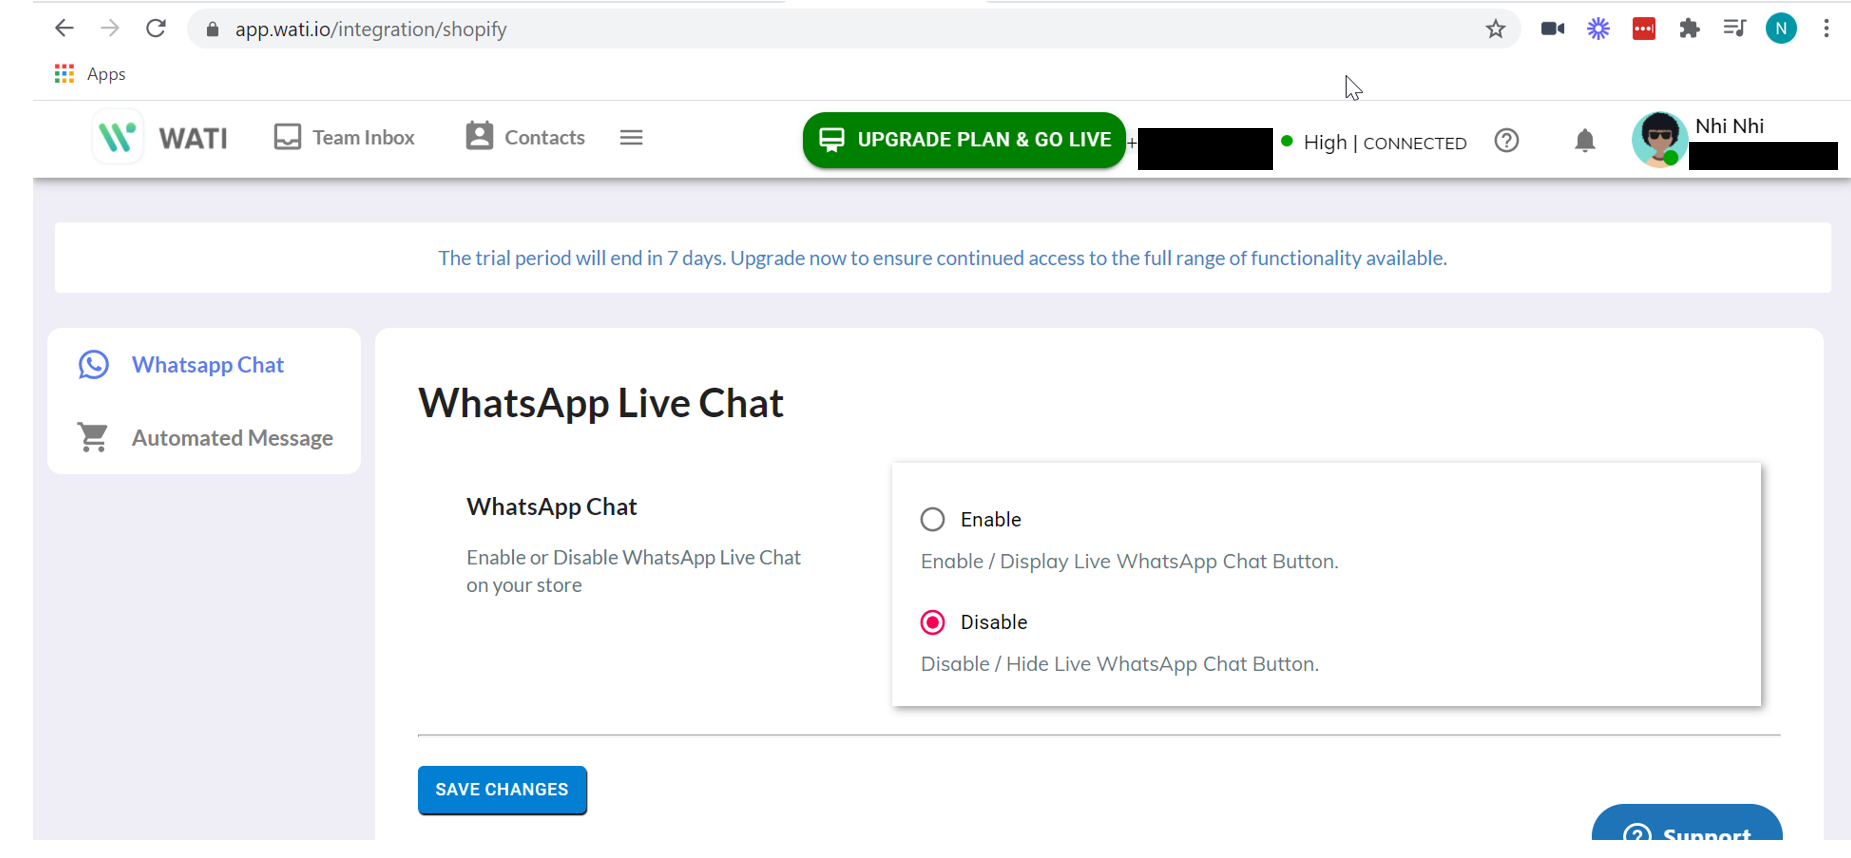The height and width of the screenshot is (858, 1851).
Task: Click the shopping cart icon in sidebar
Action: click(x=93, y=437)
